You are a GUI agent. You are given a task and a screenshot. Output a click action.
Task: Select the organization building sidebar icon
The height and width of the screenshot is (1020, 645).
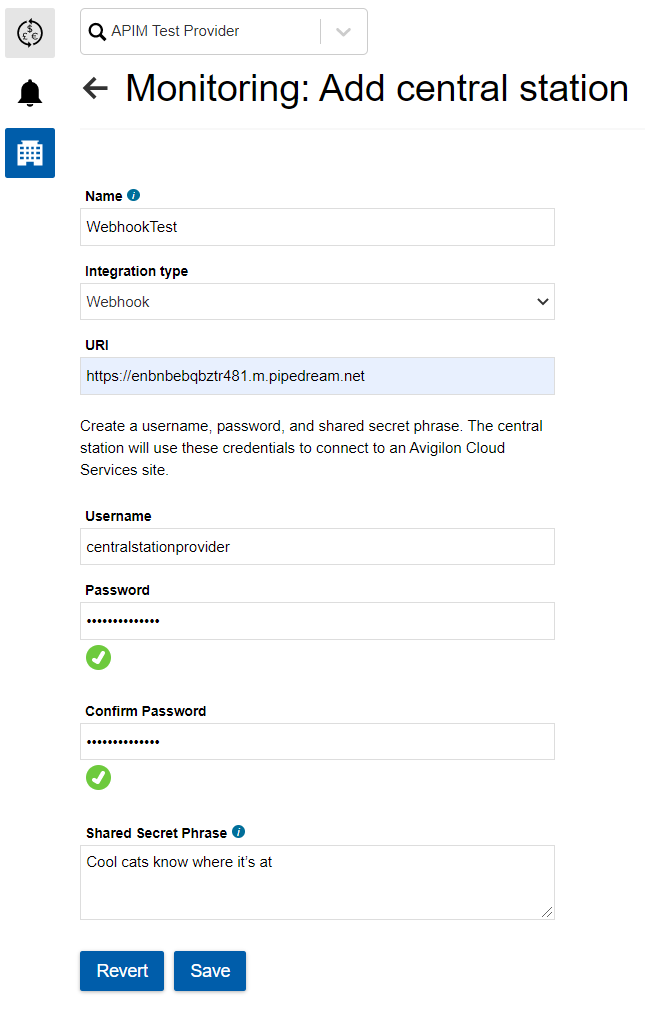[30, 153]
